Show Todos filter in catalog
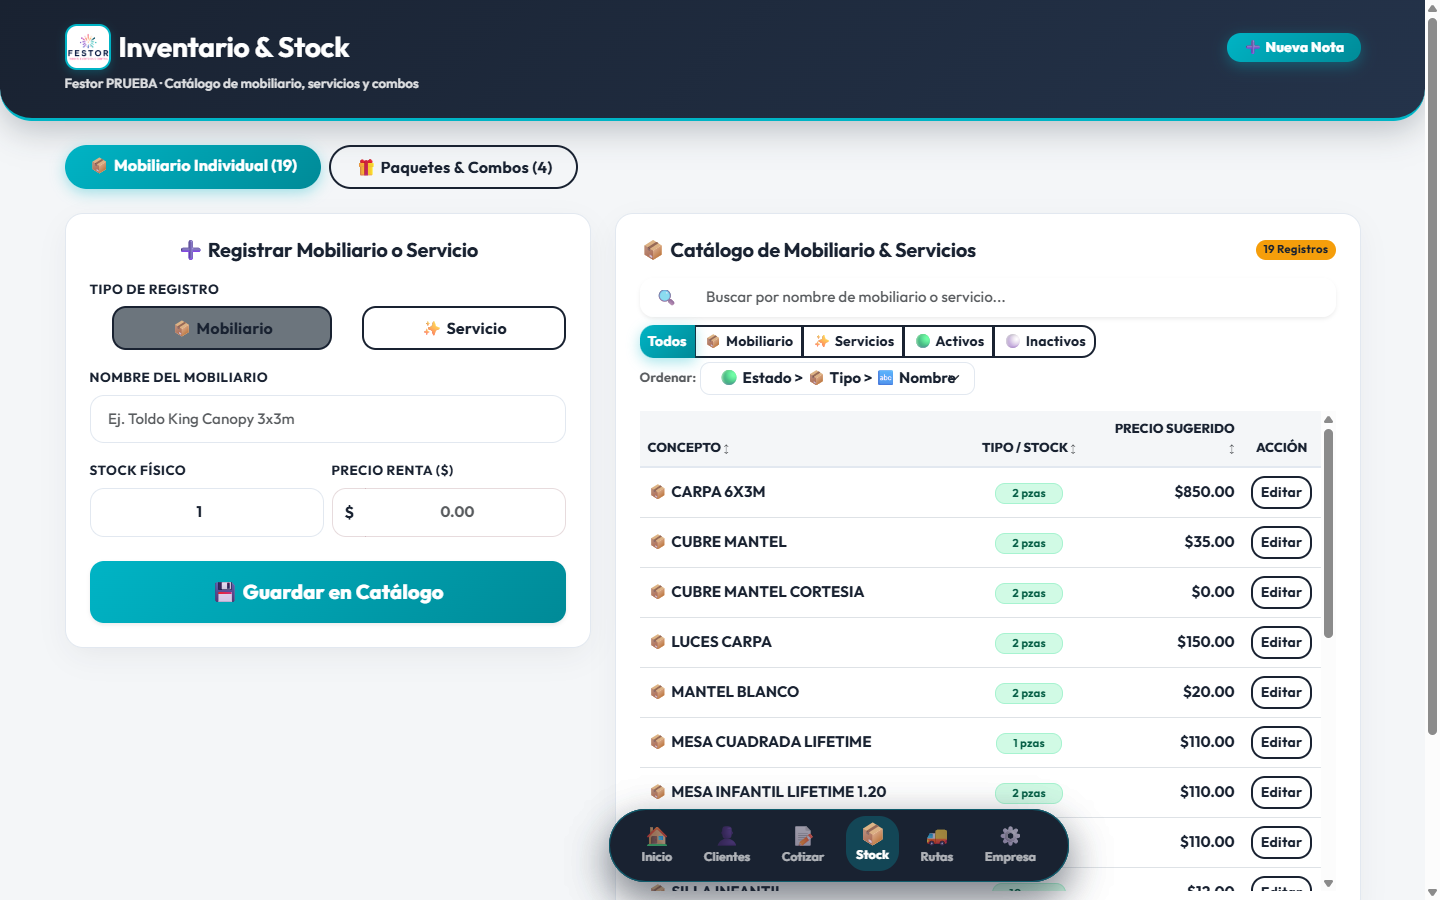 [667, 341]
